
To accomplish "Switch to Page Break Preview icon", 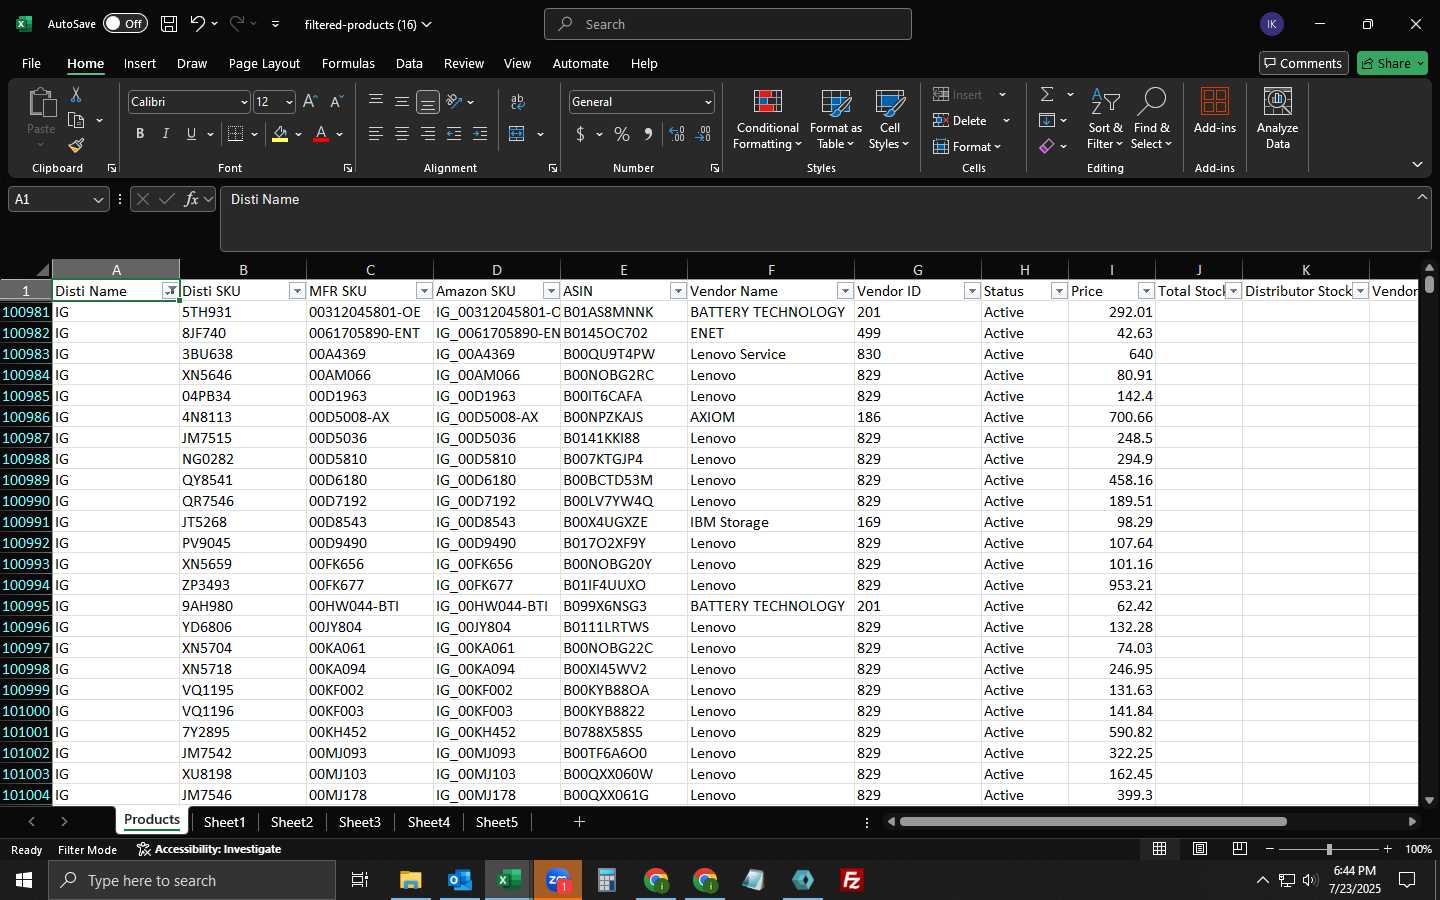I will [x=1240, y=849].
